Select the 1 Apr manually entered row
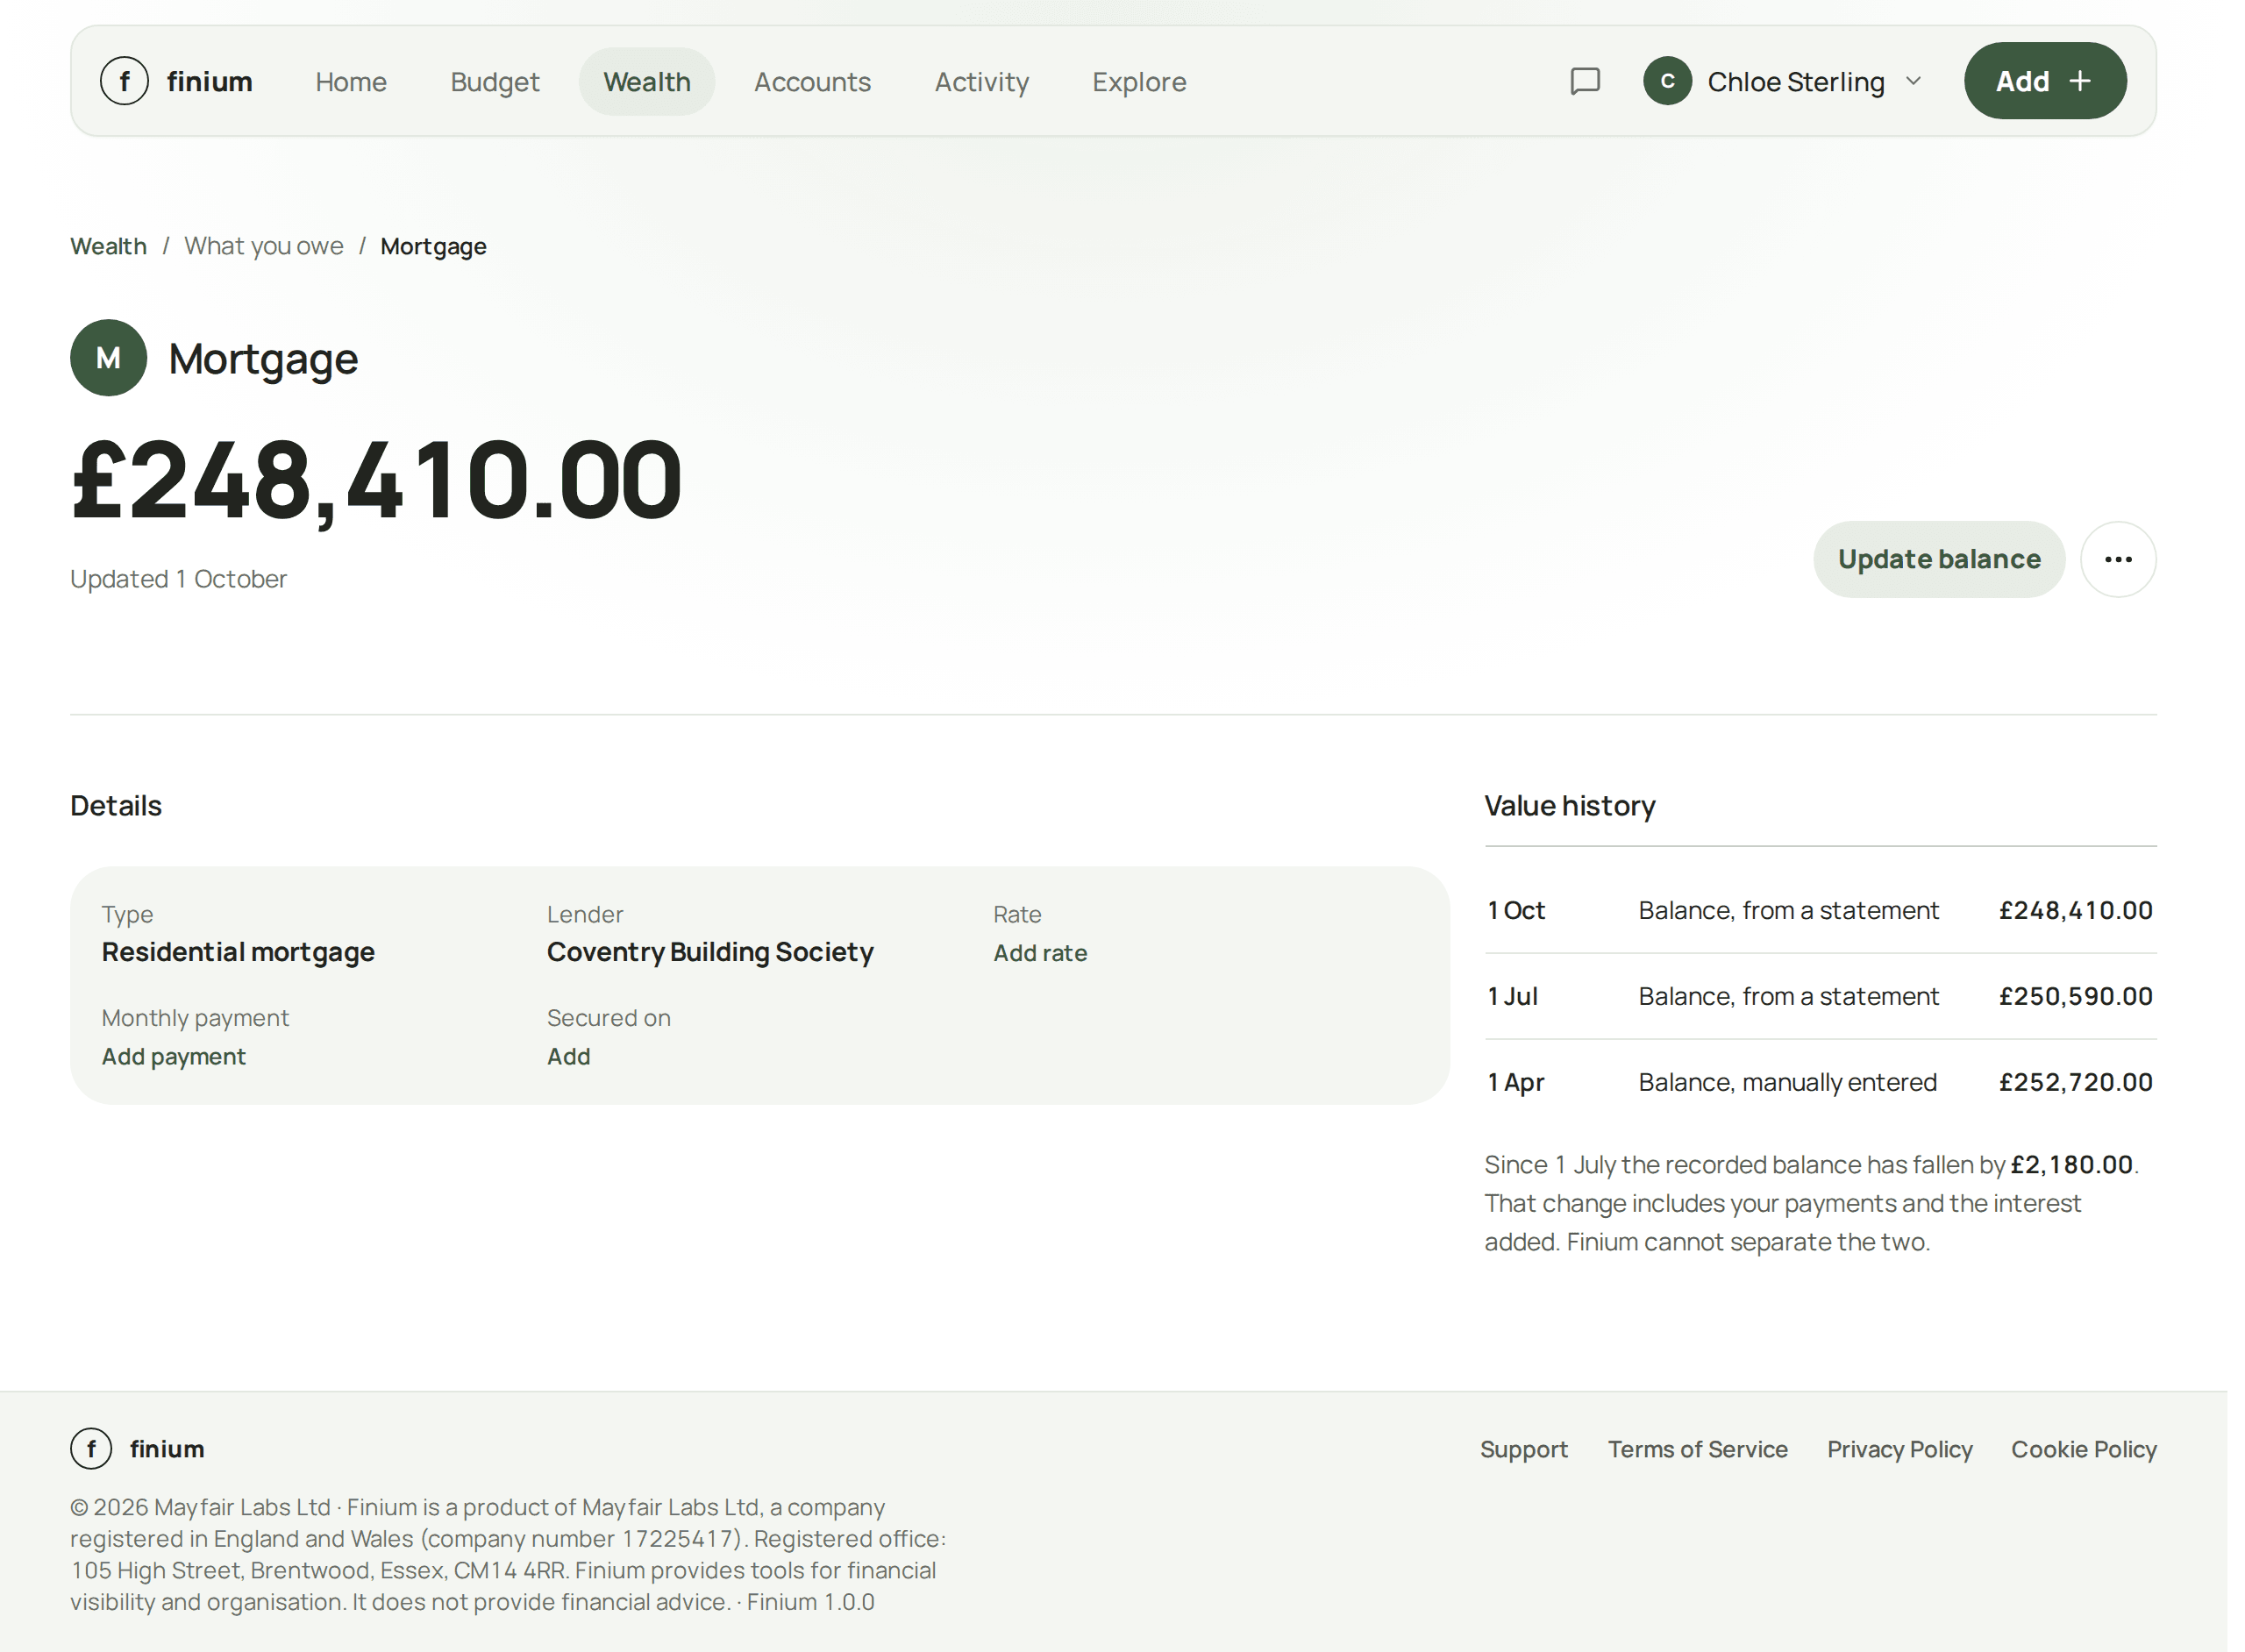Image resolution: width=2245 pixels, height=1652 pixels. (x=1820, y=1082)
